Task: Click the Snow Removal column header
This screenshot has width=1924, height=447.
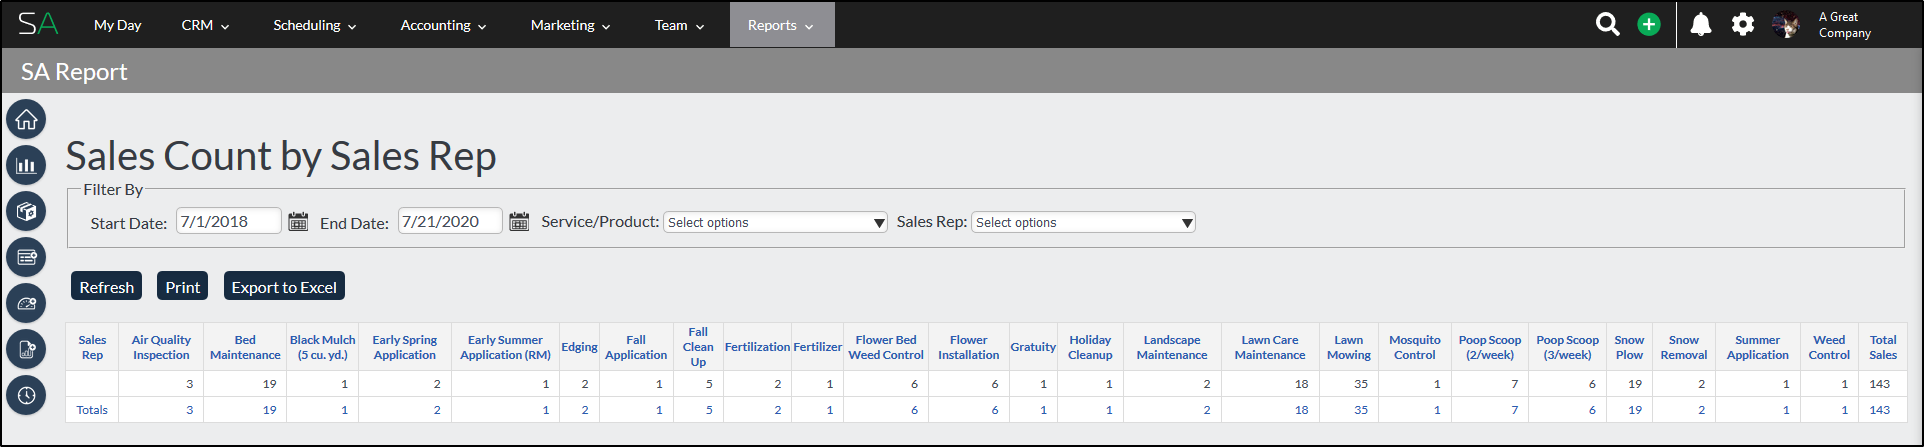Action: (1684, 347)
